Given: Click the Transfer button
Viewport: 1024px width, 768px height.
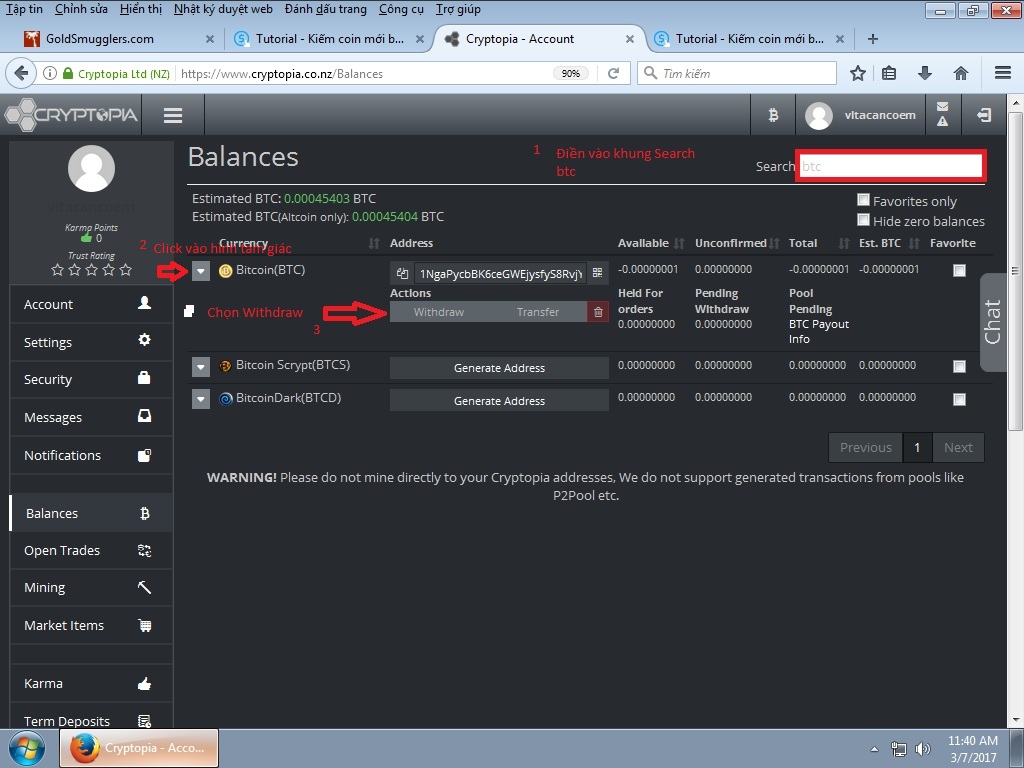Looking at the screenshot, I should (537, 312).
